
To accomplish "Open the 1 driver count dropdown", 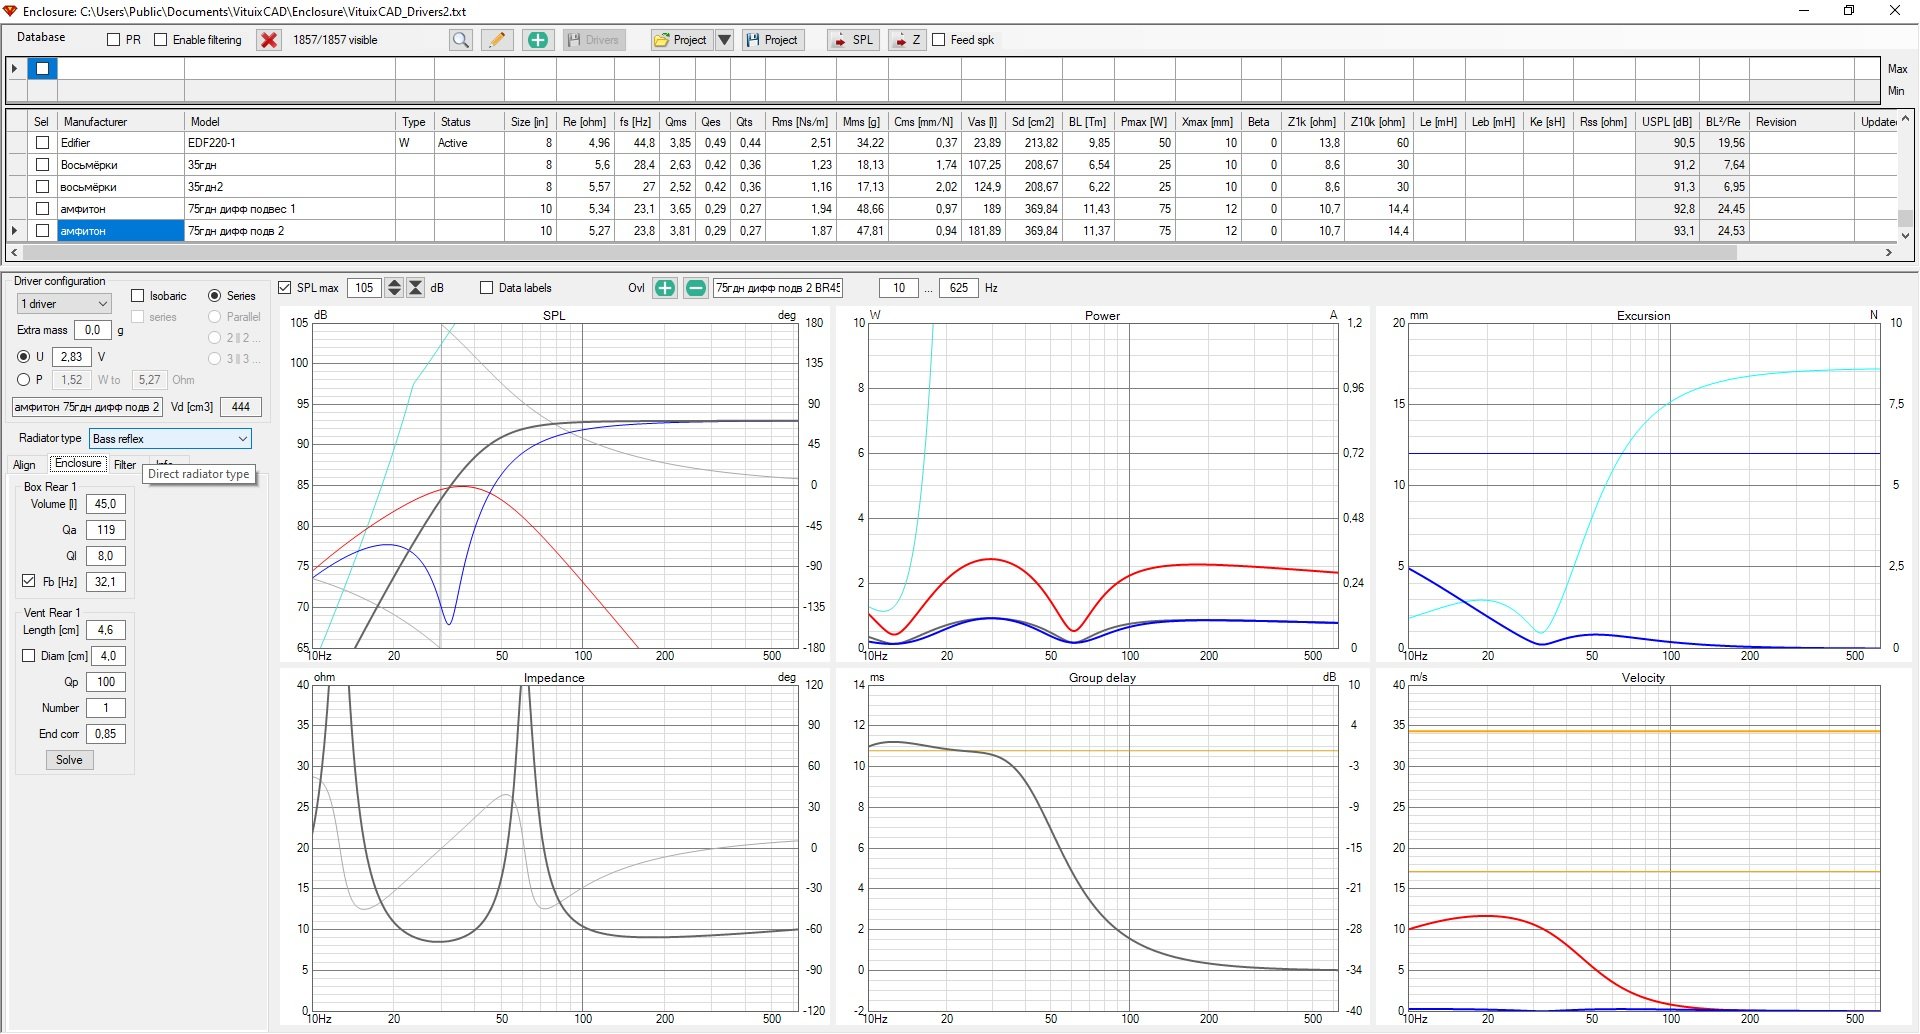I will 64,304.
